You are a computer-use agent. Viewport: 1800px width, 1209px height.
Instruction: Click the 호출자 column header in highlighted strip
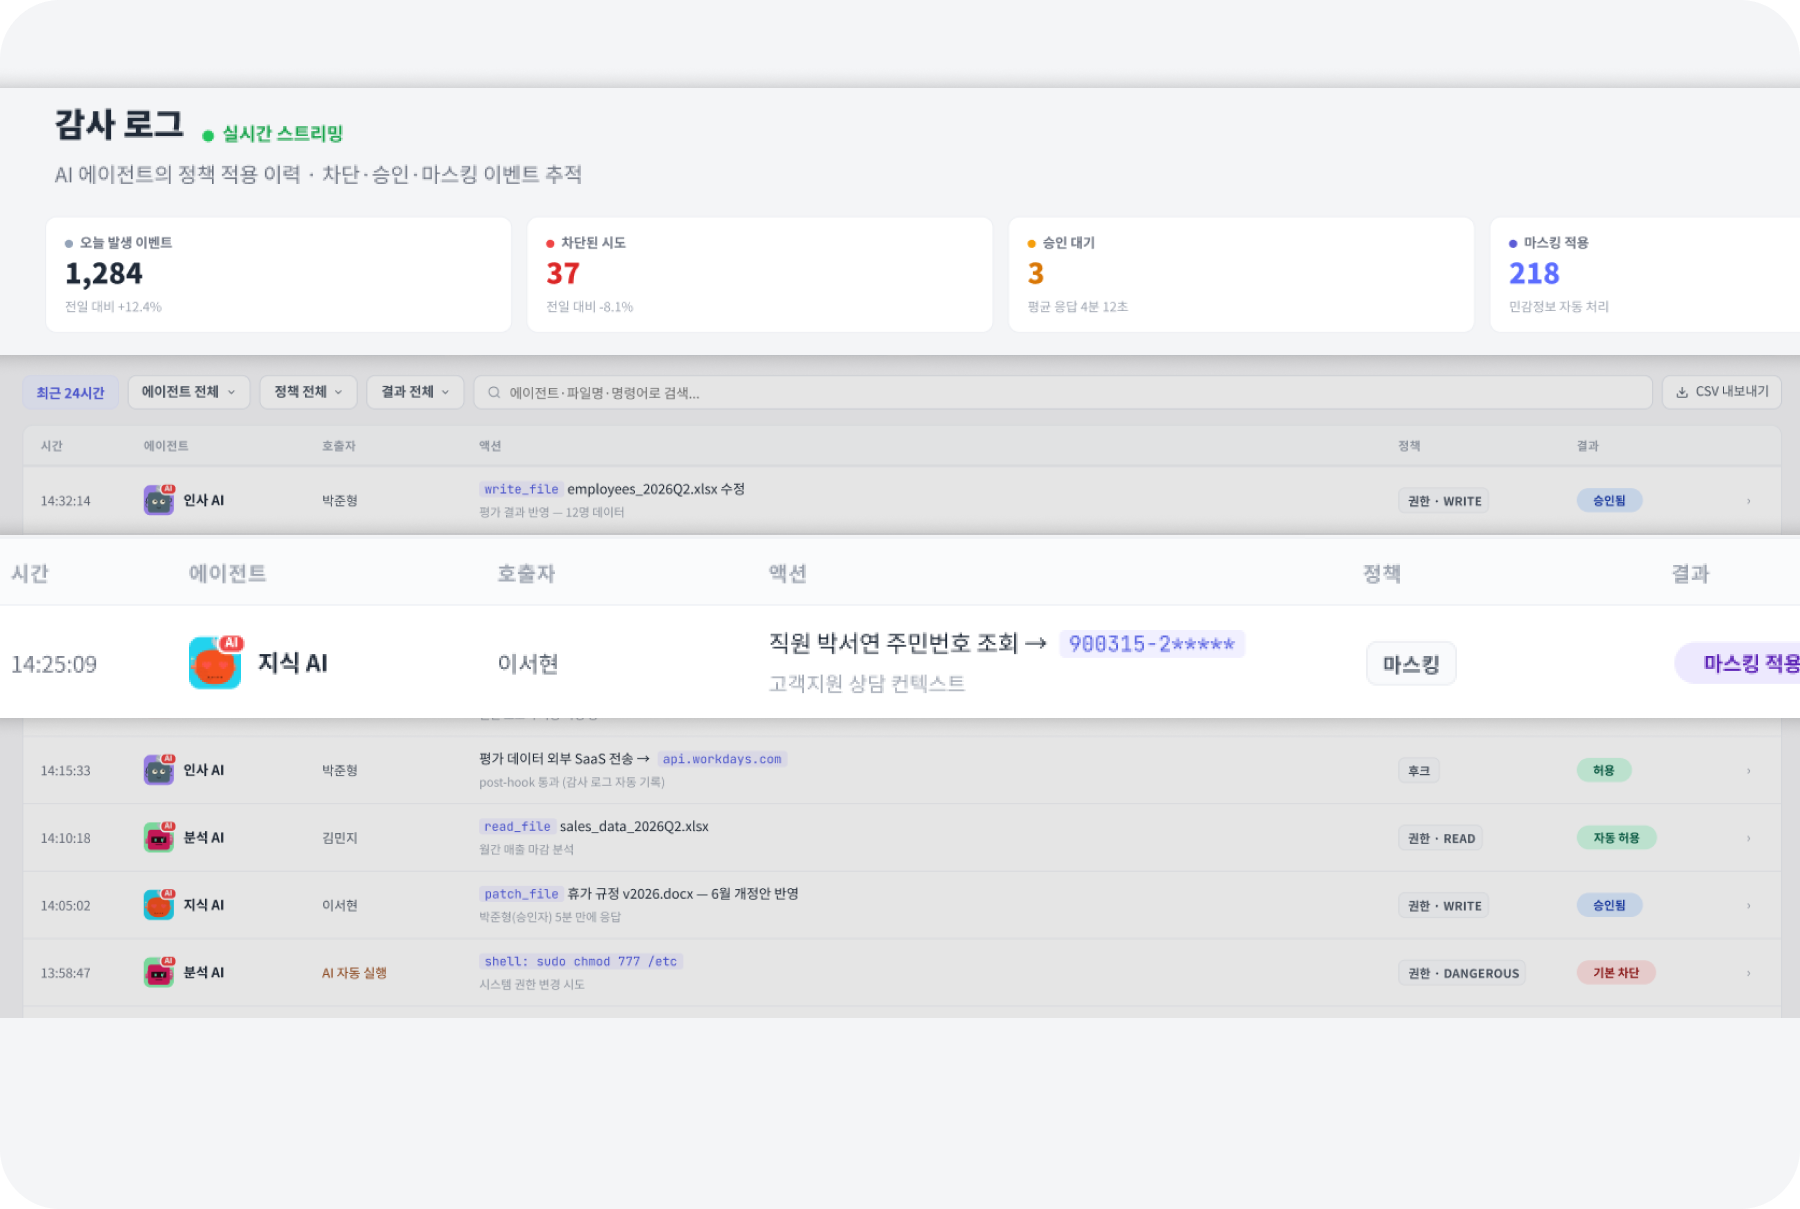pos(526,574)
